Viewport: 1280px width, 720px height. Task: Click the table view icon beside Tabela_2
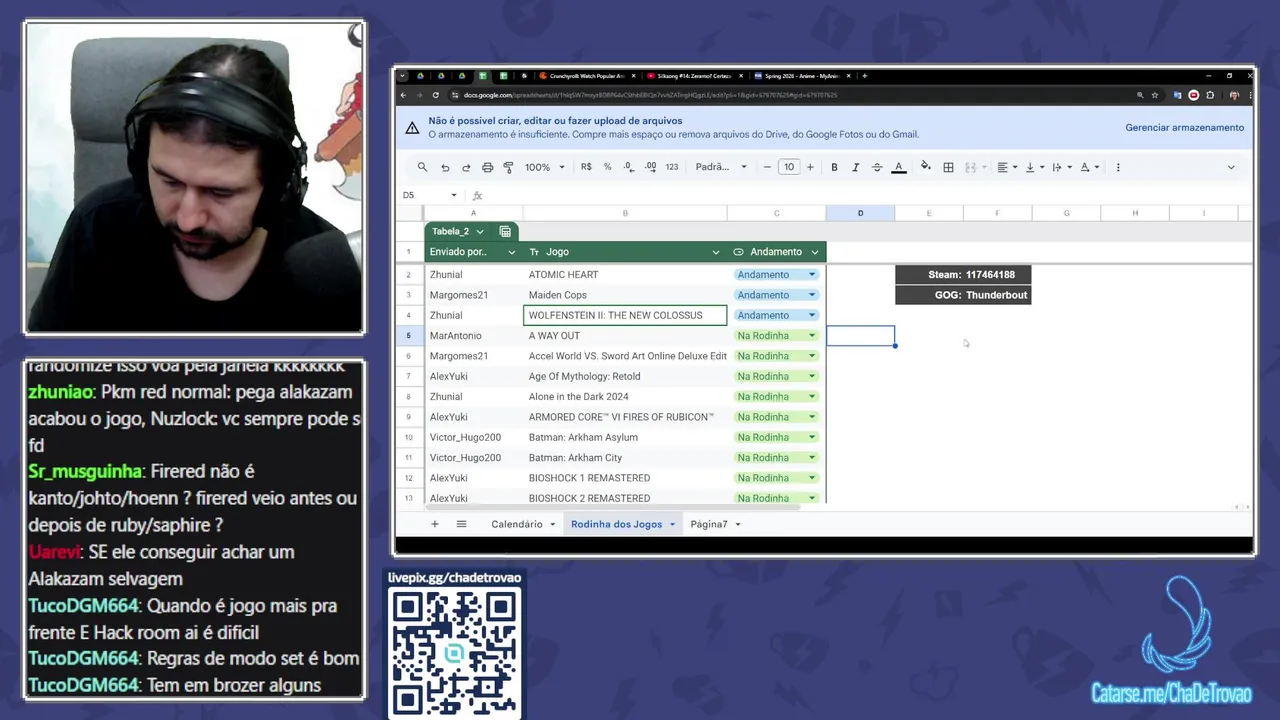tap(505, 231)
